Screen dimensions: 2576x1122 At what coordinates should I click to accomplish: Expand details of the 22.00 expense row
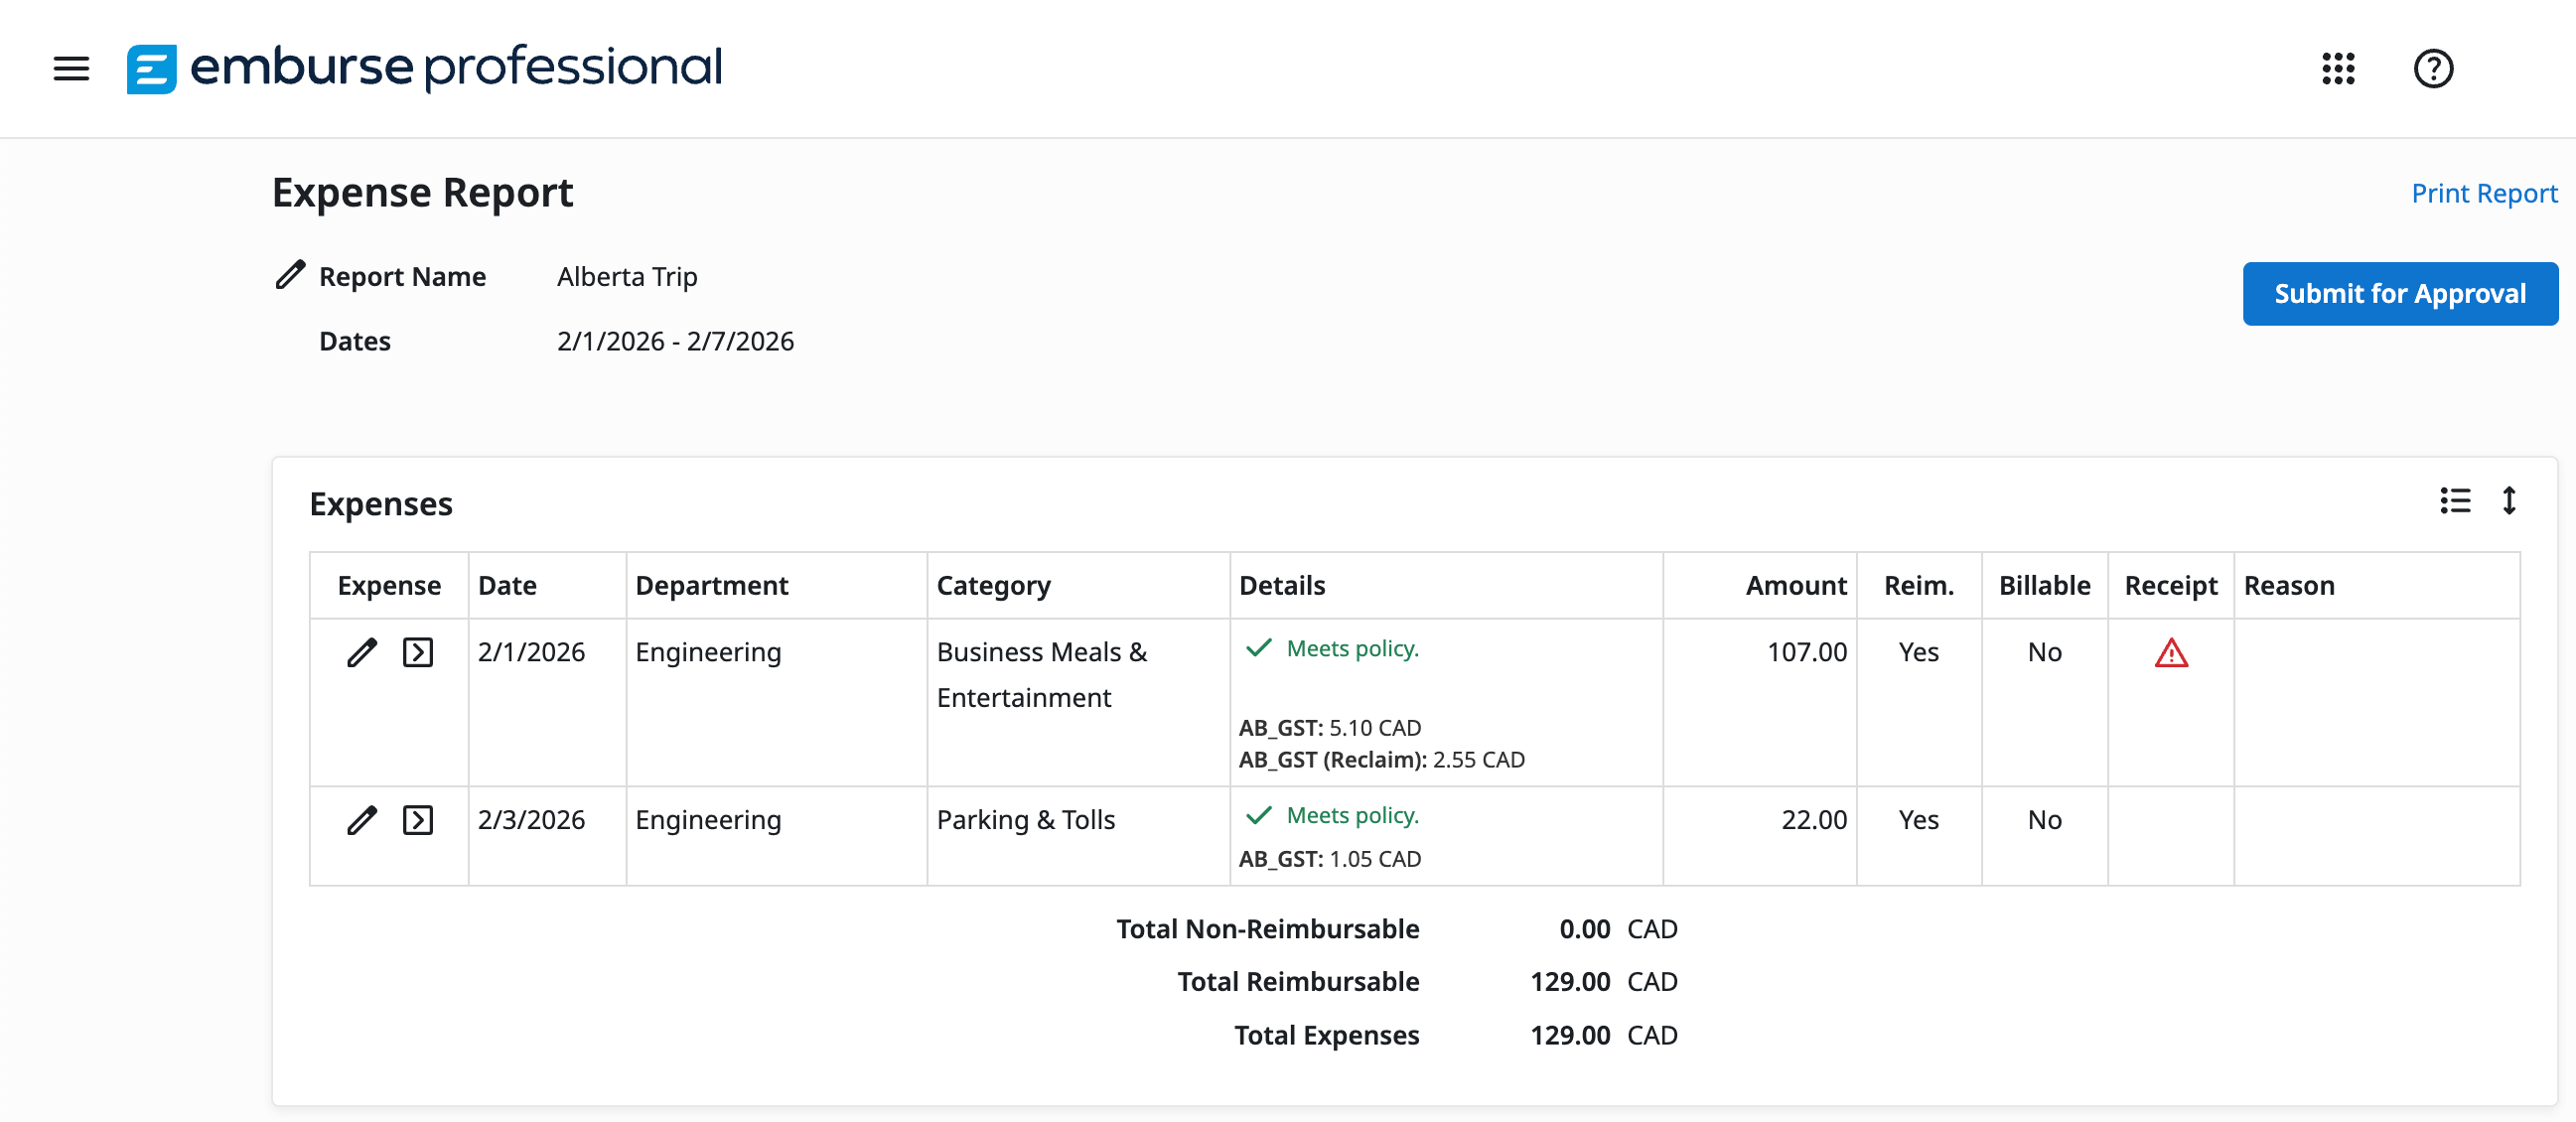(418, 820)
